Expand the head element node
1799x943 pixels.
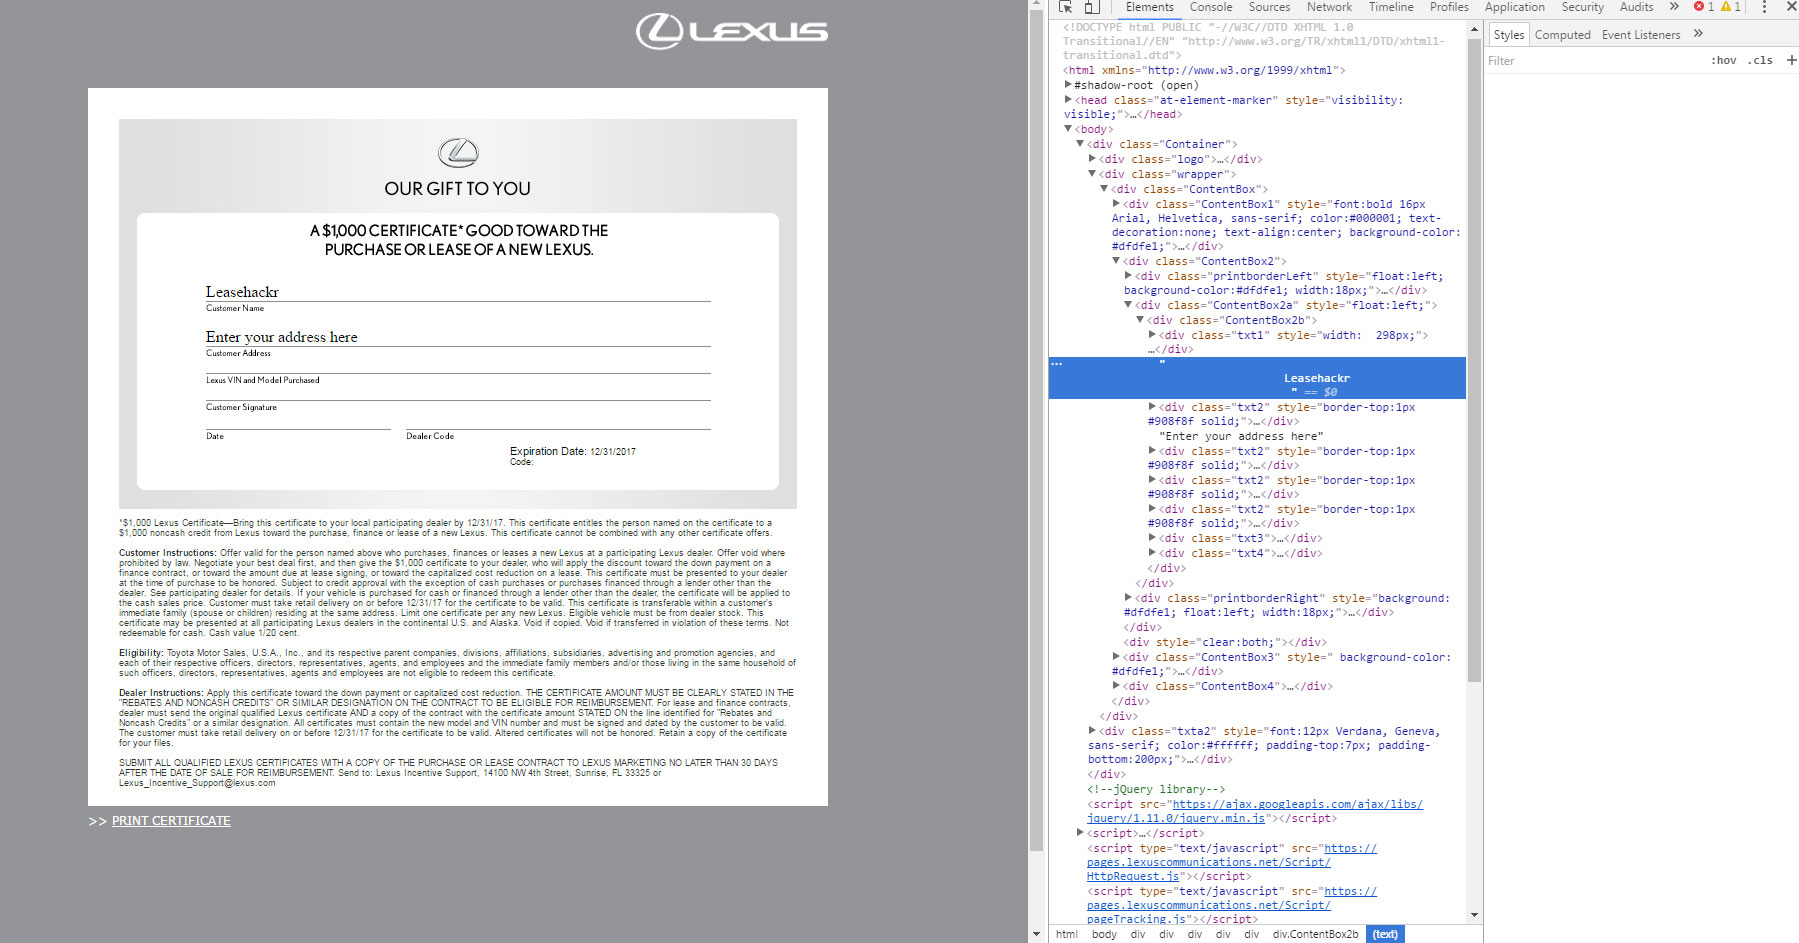[x=1069, y=100]
